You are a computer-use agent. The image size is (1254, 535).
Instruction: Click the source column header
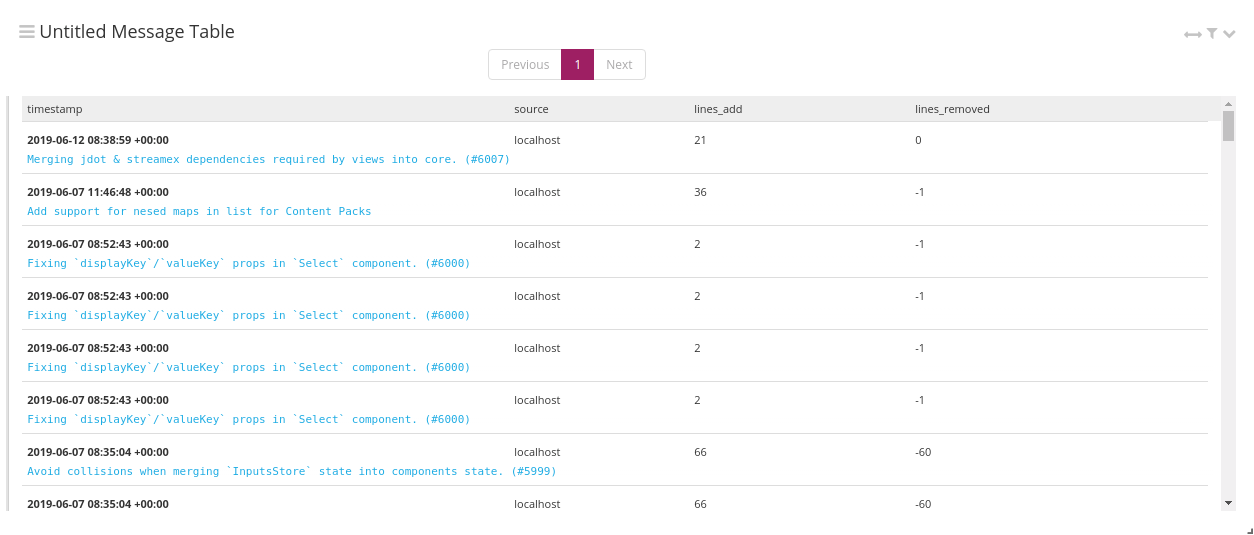pyautogui.click(x=531, y=109)
